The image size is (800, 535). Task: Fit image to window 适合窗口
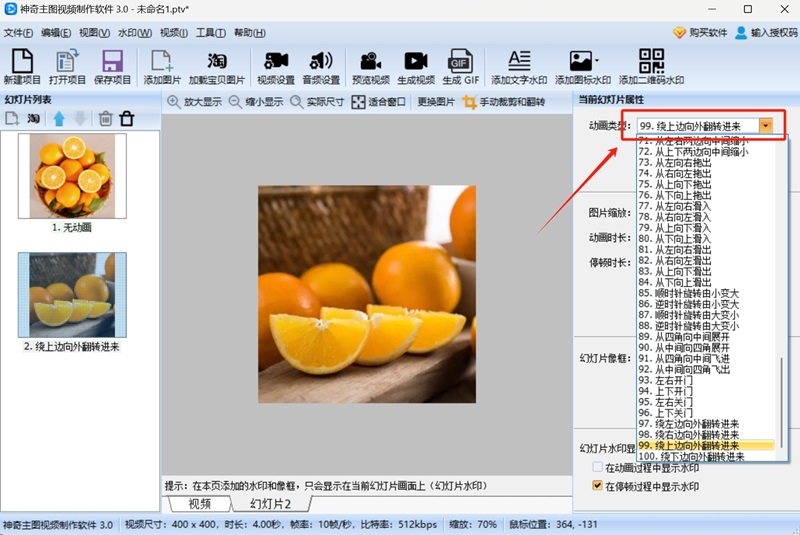point(379,101)
